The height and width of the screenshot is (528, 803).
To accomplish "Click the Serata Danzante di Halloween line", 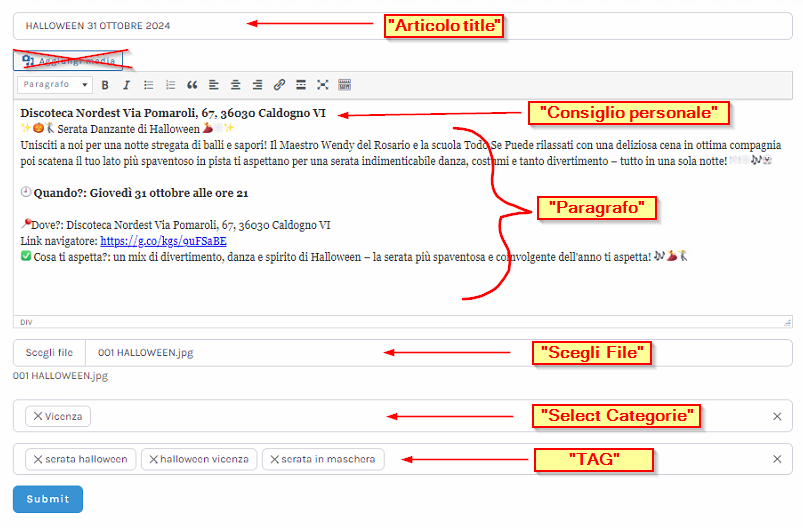I will (128, 129).
